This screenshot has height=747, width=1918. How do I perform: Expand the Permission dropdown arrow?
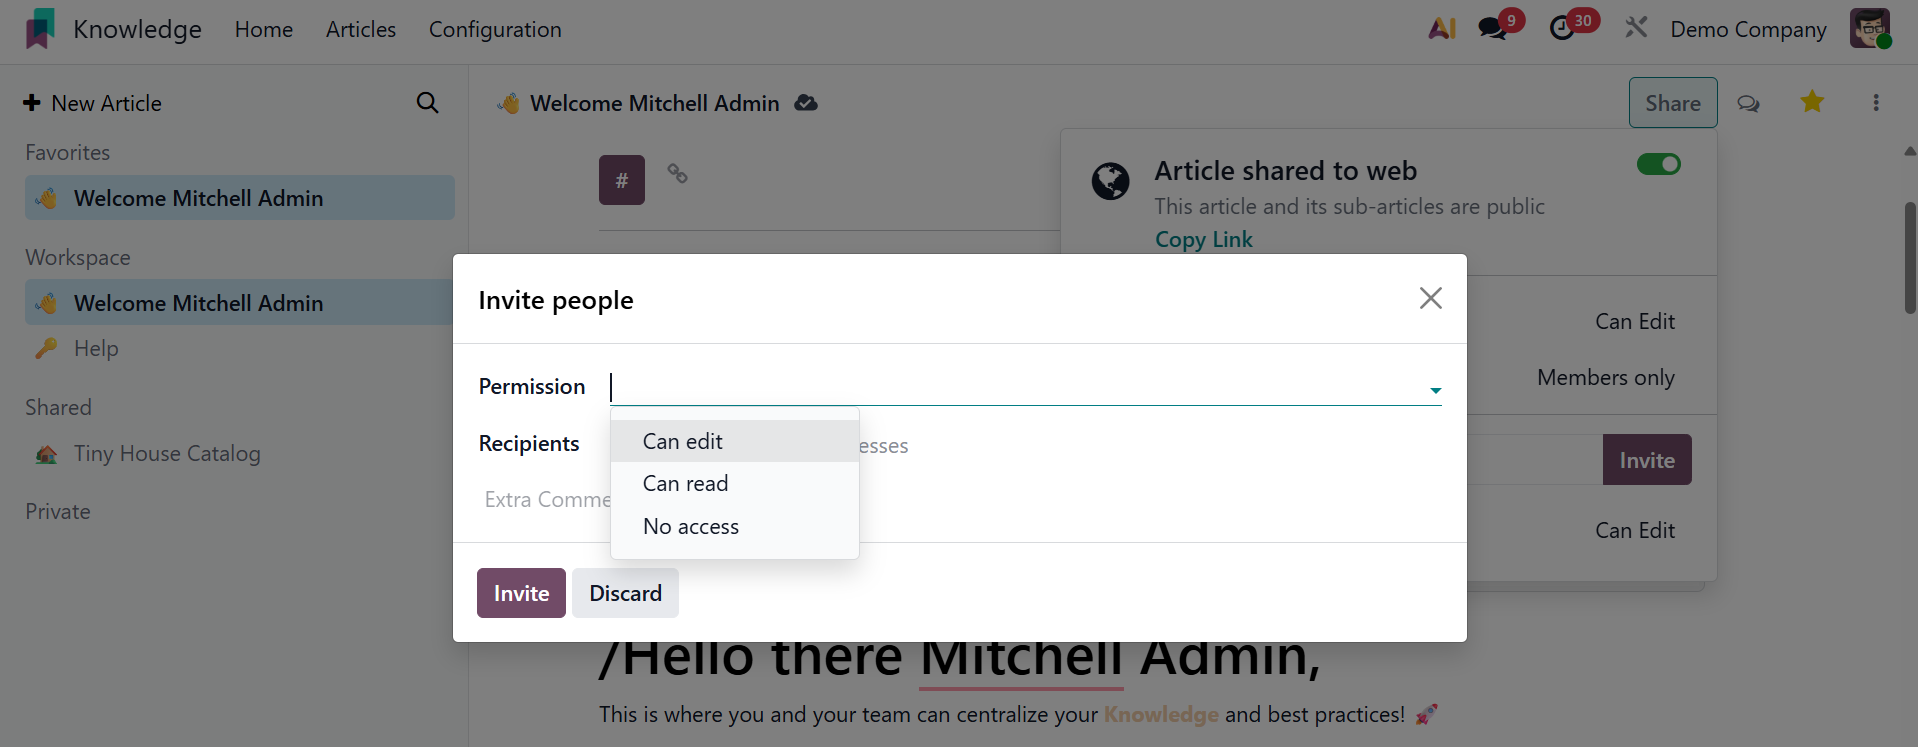(x=1435, y=390)
